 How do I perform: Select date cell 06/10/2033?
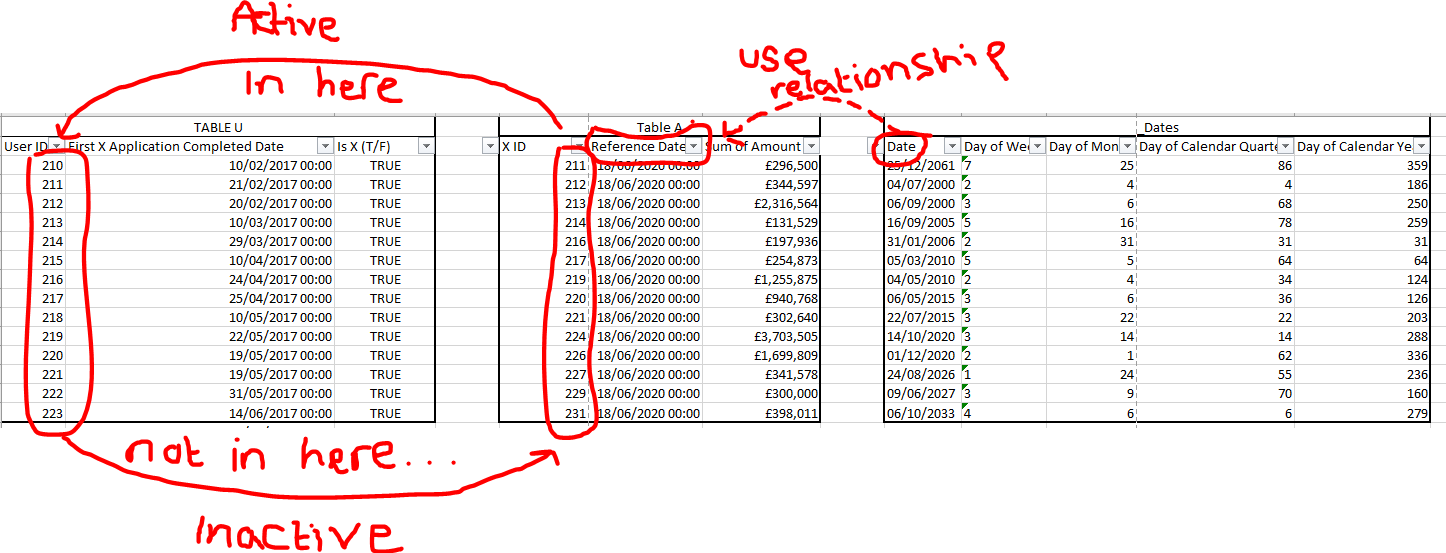click(x=923, y=413)
